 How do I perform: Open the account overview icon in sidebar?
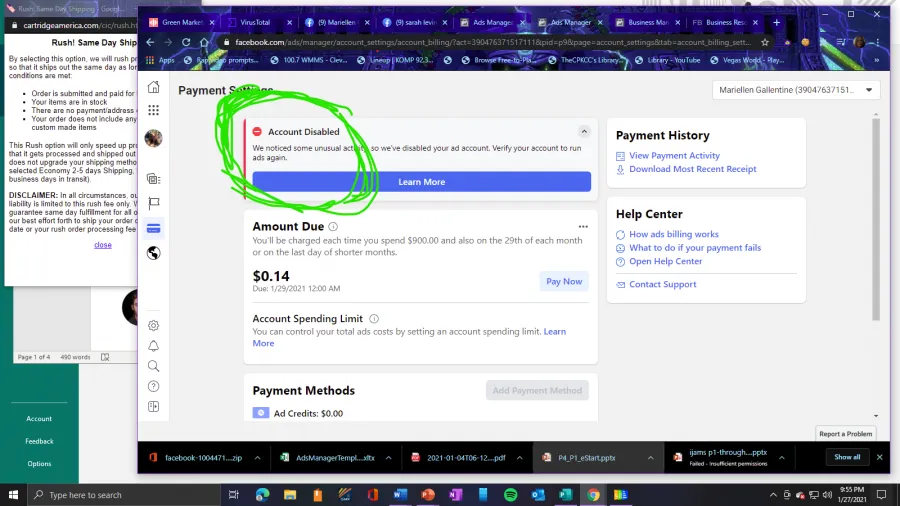click(x=153, y=179)
